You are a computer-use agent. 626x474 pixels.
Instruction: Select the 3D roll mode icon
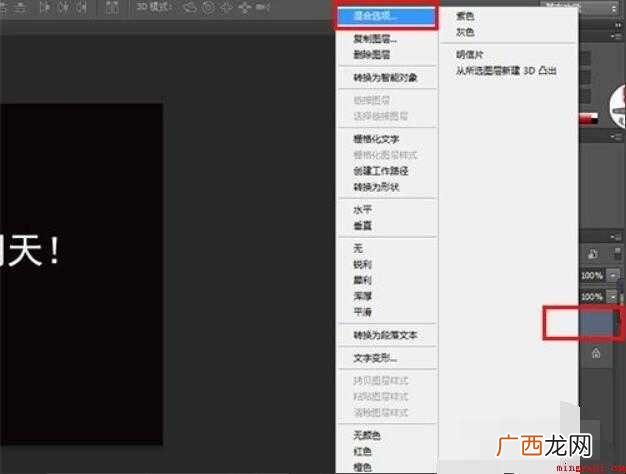(208, 7)
